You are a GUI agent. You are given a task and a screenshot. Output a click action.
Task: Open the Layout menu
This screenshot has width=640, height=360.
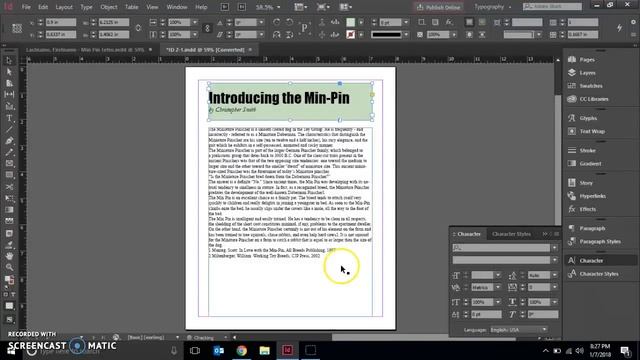64,7
